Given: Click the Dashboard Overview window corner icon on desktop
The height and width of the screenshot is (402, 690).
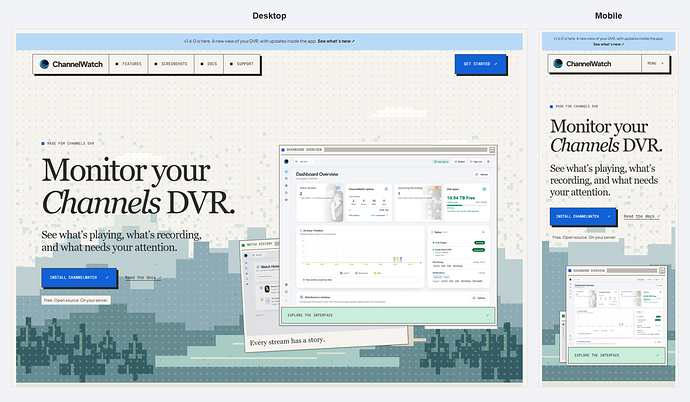Looking at the screenshot, I should tap(492, 150).
